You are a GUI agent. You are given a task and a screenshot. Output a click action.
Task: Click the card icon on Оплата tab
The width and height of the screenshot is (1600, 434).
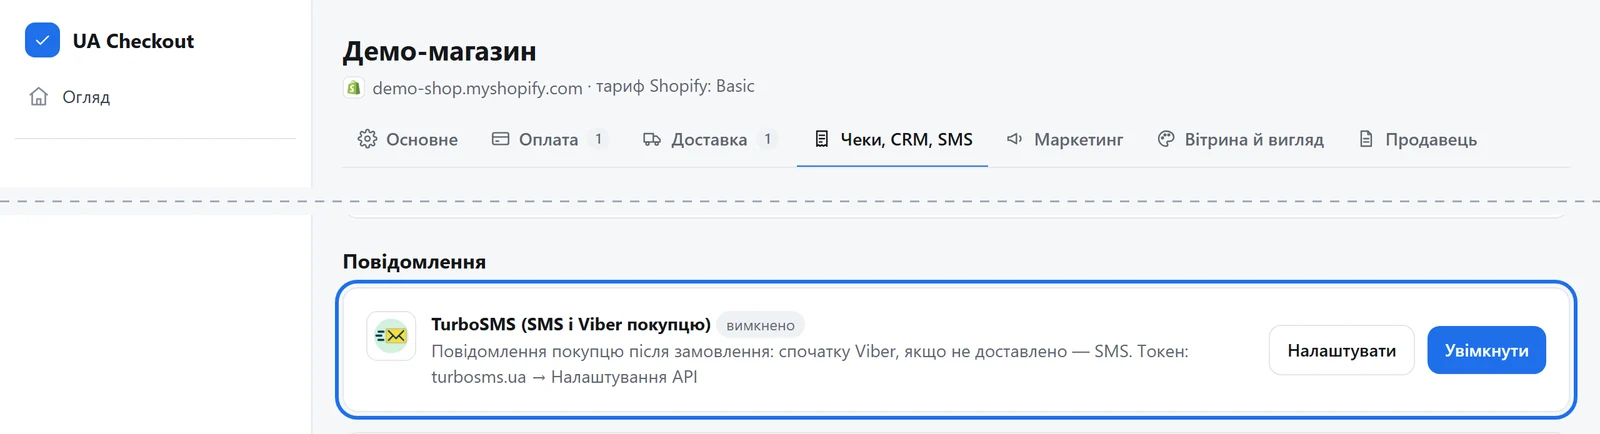click(501, 139)
